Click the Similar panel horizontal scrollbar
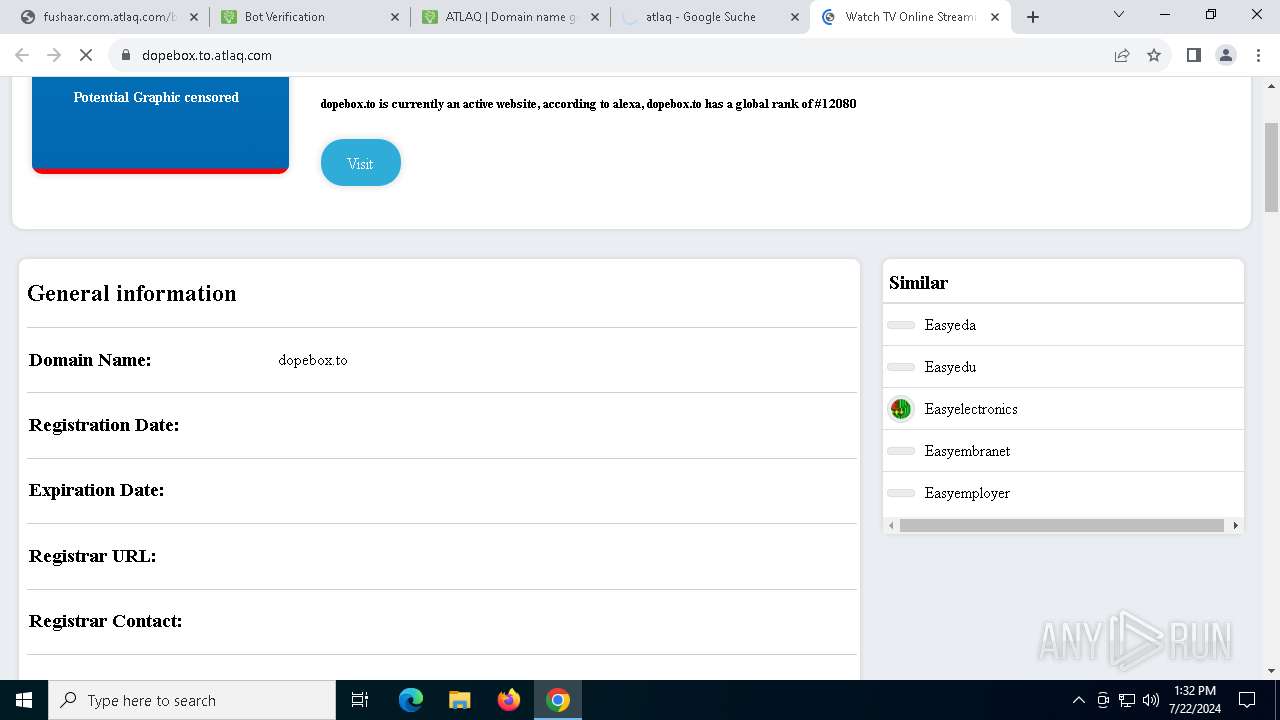Screen dimensions: 1280x720 tap(1061, 525)
